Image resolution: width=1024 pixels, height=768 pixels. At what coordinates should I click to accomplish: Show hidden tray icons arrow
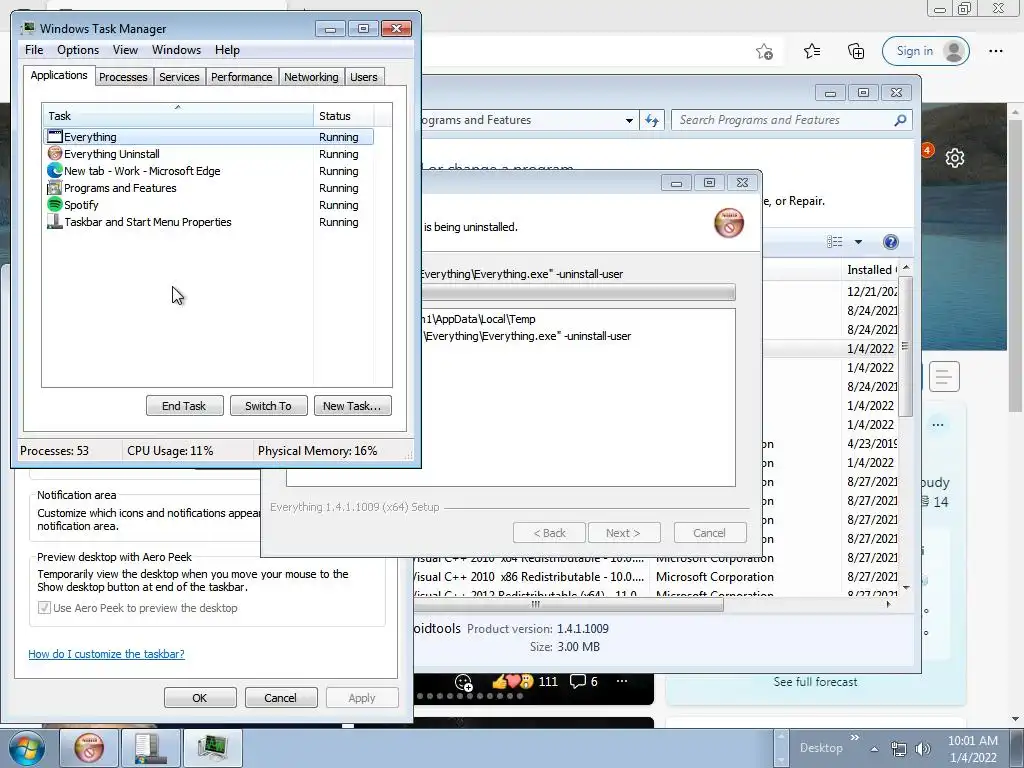coord(874,748)
